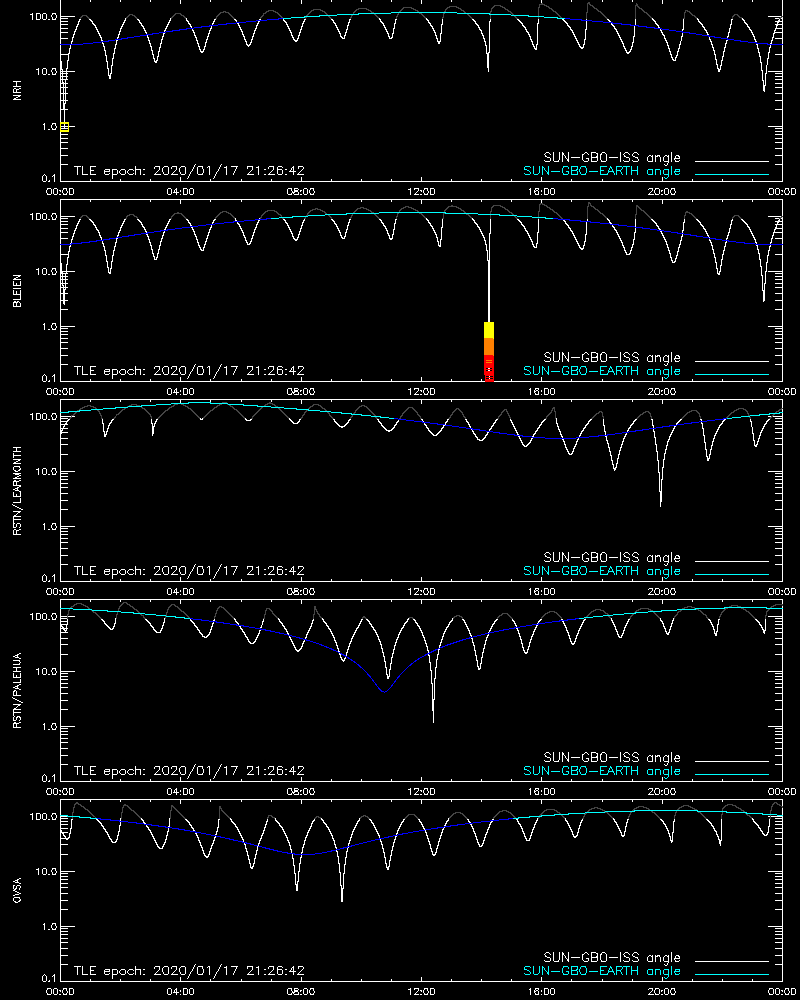
Task: Click cyan legend line sample in BLEIEN panel
Action: pos(732,374)
